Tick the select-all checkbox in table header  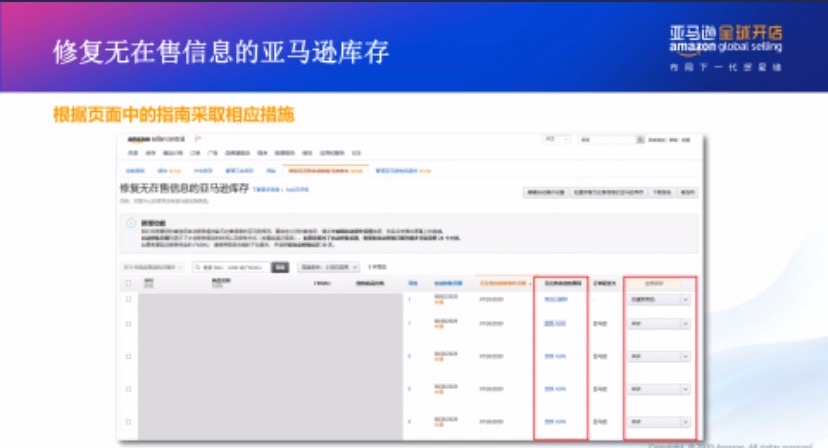[x=128, y=283]
